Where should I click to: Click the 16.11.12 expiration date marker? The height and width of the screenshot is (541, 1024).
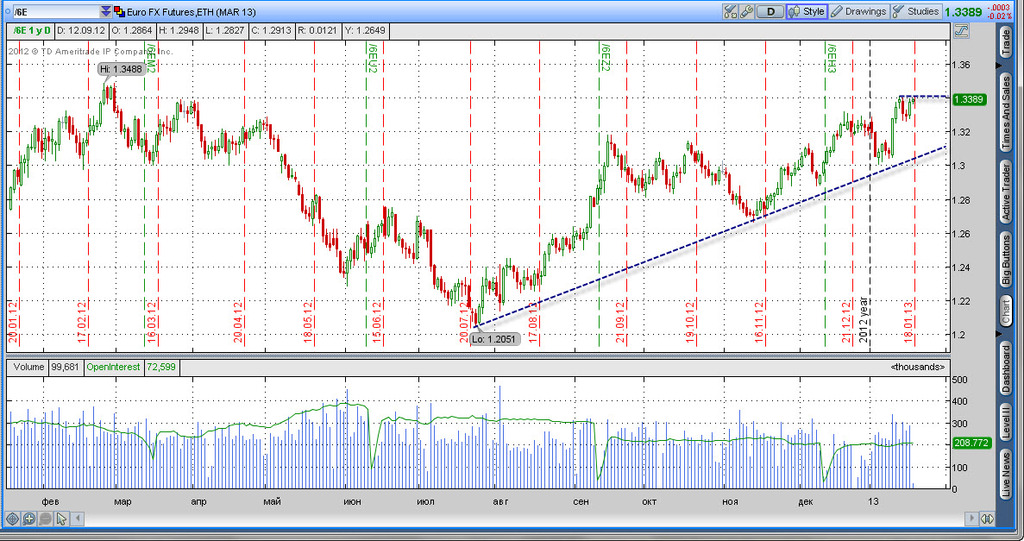[x=760, y=321]
